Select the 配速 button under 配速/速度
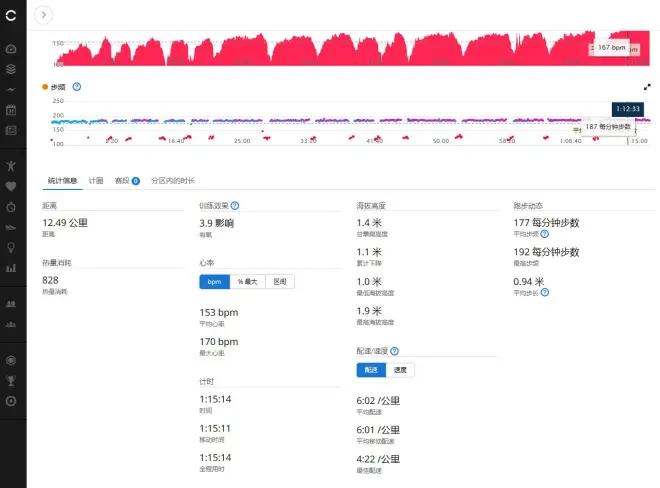This screenshot has height=488, width=660. tap(370, 370)
